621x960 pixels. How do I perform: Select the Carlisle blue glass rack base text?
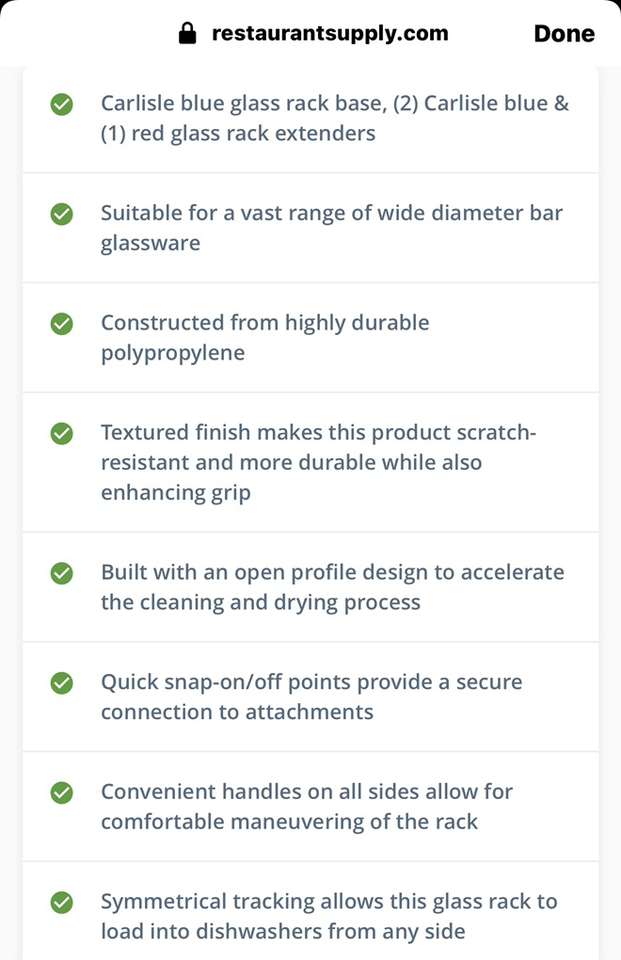pyautogui.click(x=334, y=103)
